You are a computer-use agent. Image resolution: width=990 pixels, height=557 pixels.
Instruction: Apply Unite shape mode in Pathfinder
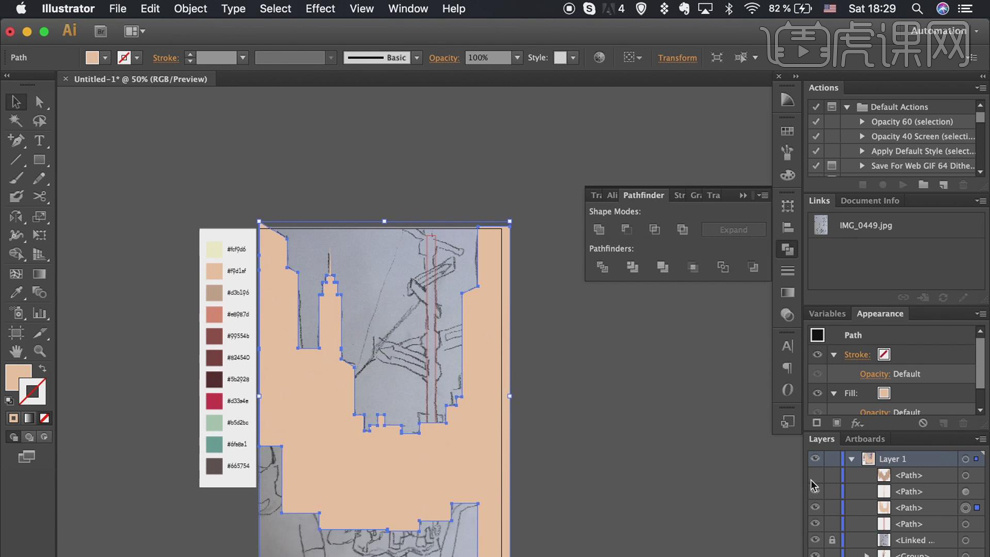point(599,230)
